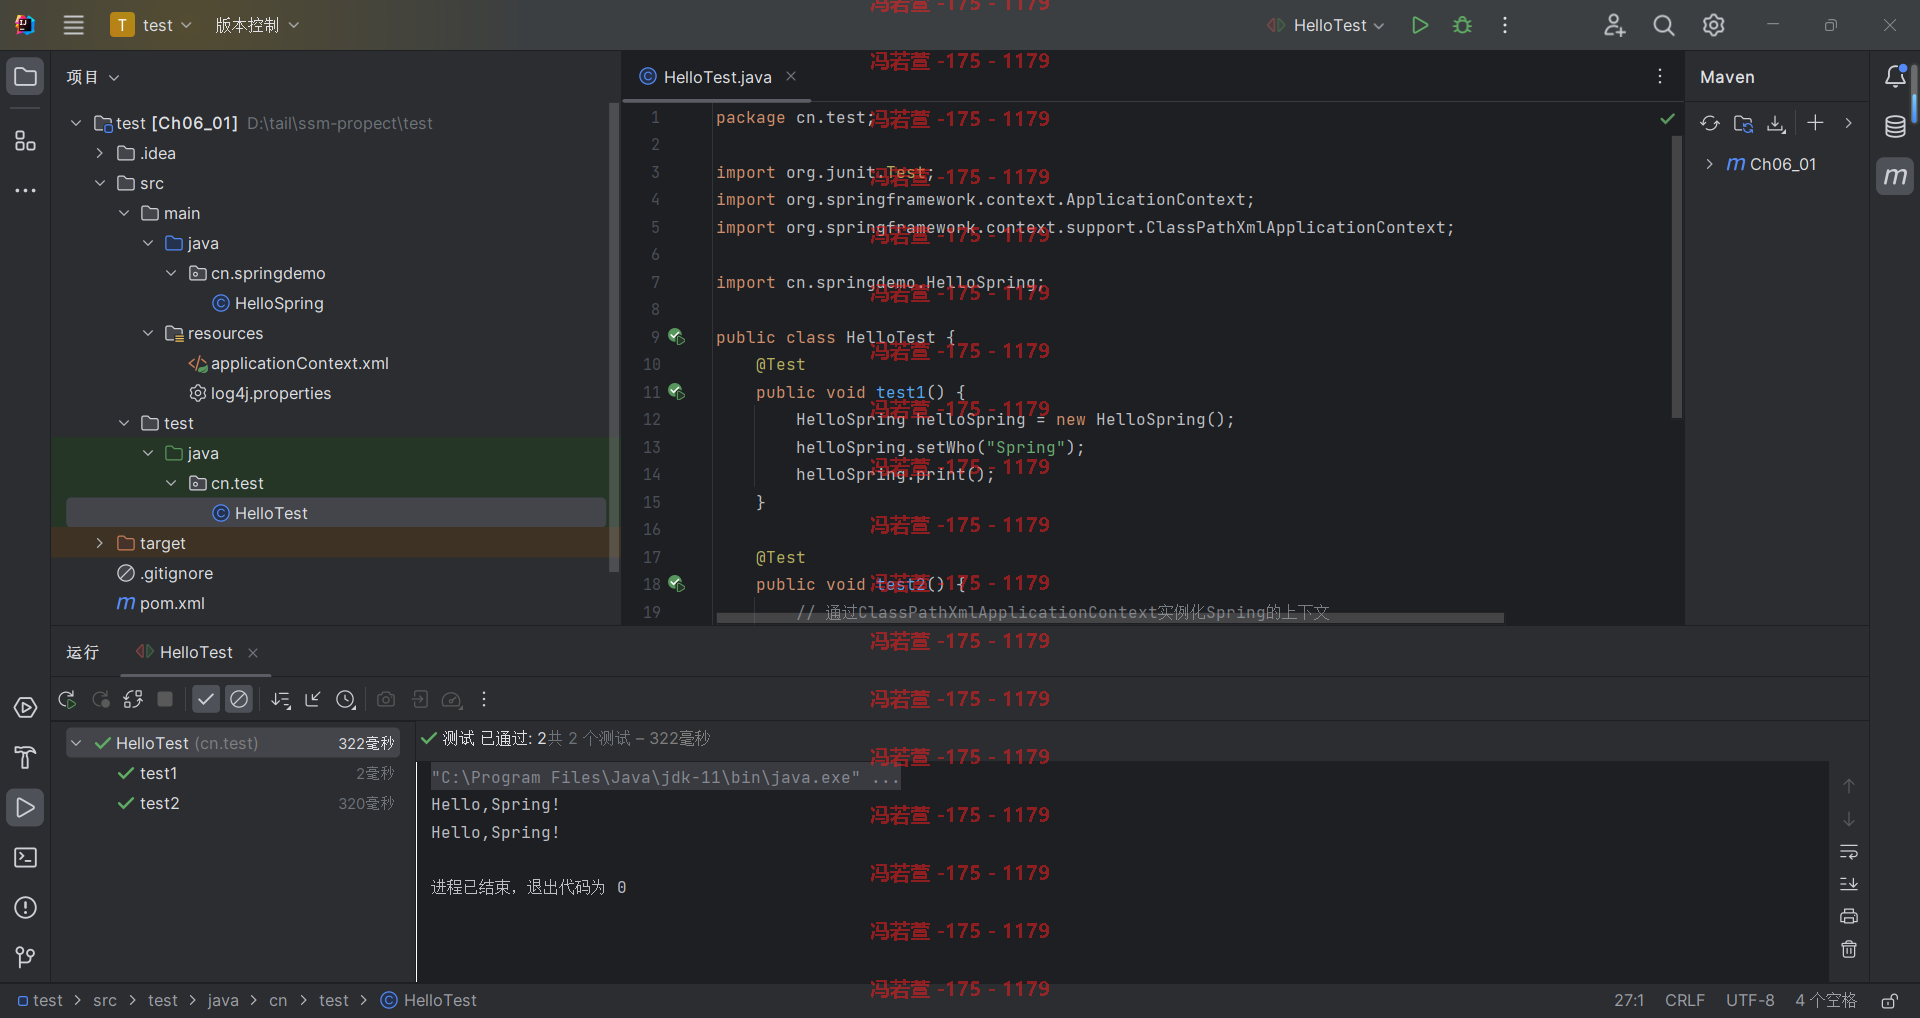1920x1018 pixels.
Task: Clear console output with trash icon
Action: 1849,949
